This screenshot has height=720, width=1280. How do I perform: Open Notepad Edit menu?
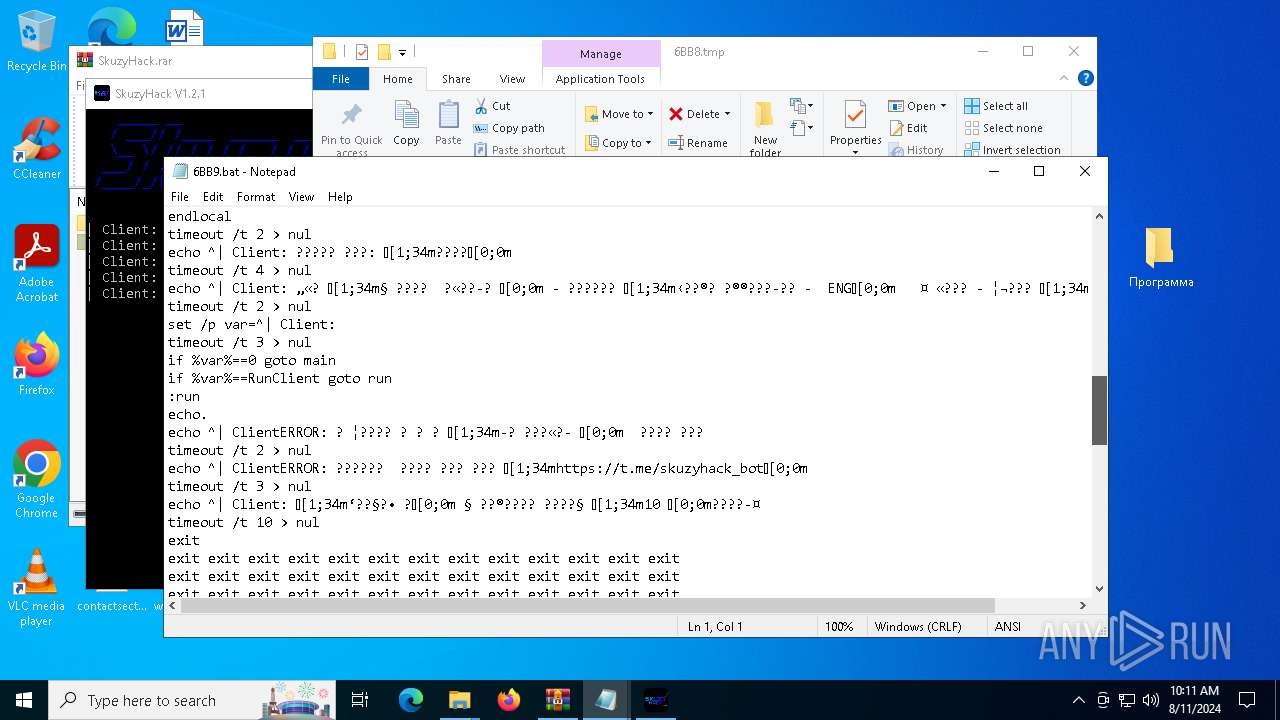click(213, 197)
